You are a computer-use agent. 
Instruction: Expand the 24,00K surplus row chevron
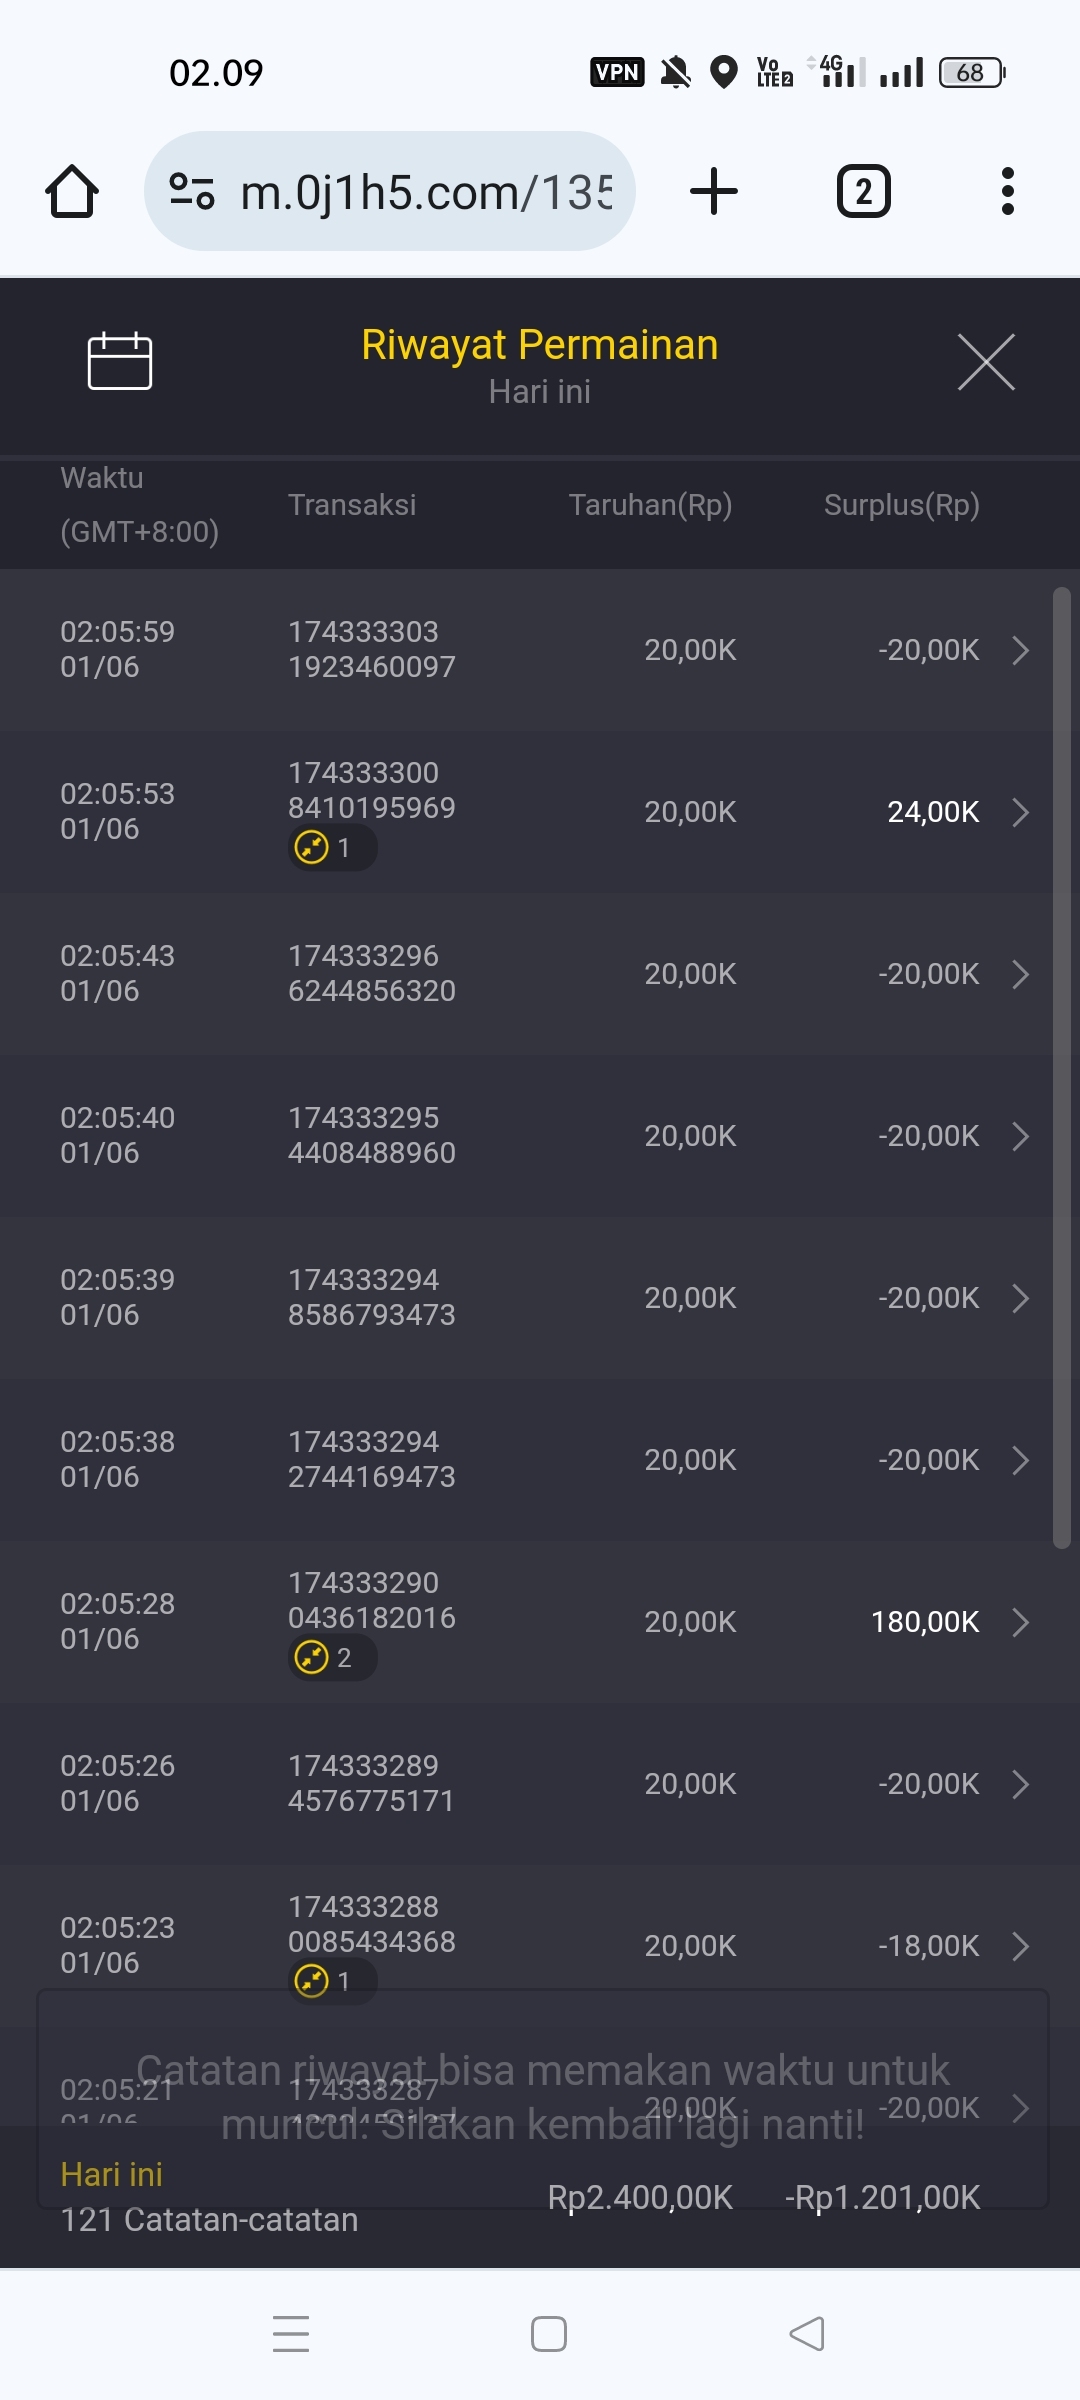[1020, 812]
